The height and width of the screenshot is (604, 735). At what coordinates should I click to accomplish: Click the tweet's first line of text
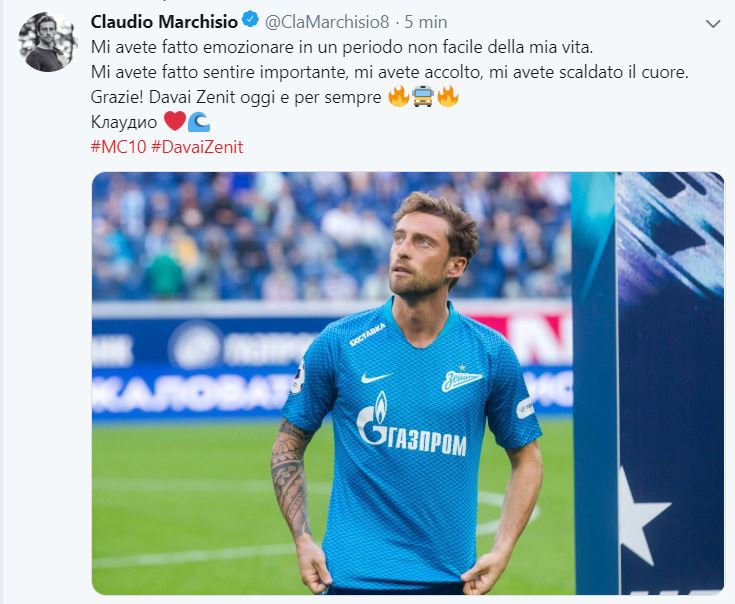point(342,47)
